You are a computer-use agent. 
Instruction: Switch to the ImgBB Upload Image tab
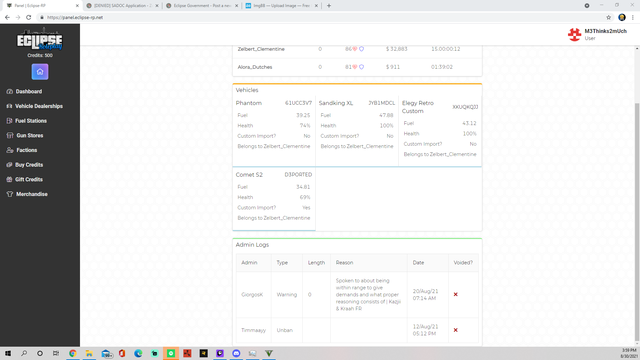pyautogui.click(x=282, y=6)
